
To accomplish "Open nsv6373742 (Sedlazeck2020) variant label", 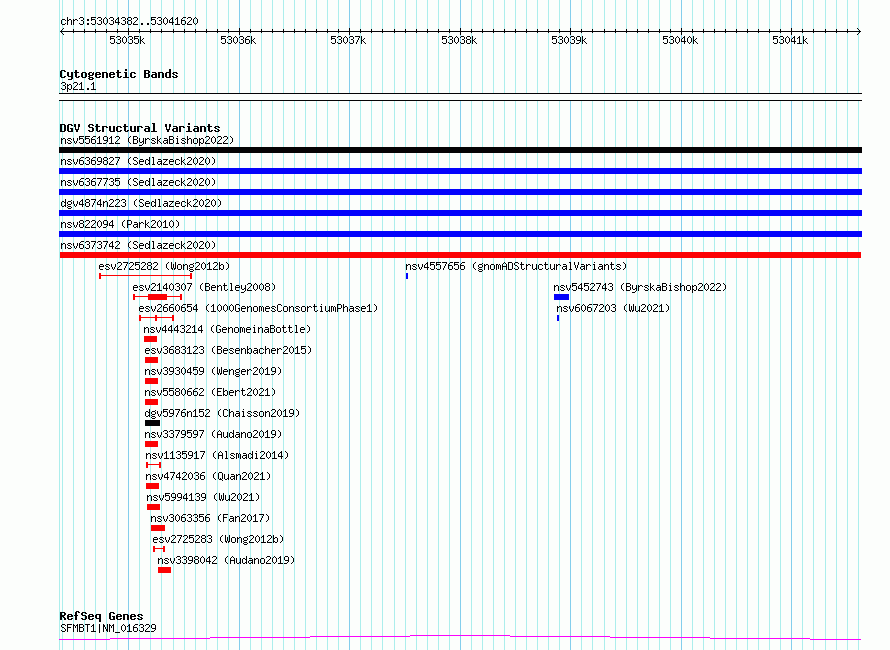I will point(138,245).
